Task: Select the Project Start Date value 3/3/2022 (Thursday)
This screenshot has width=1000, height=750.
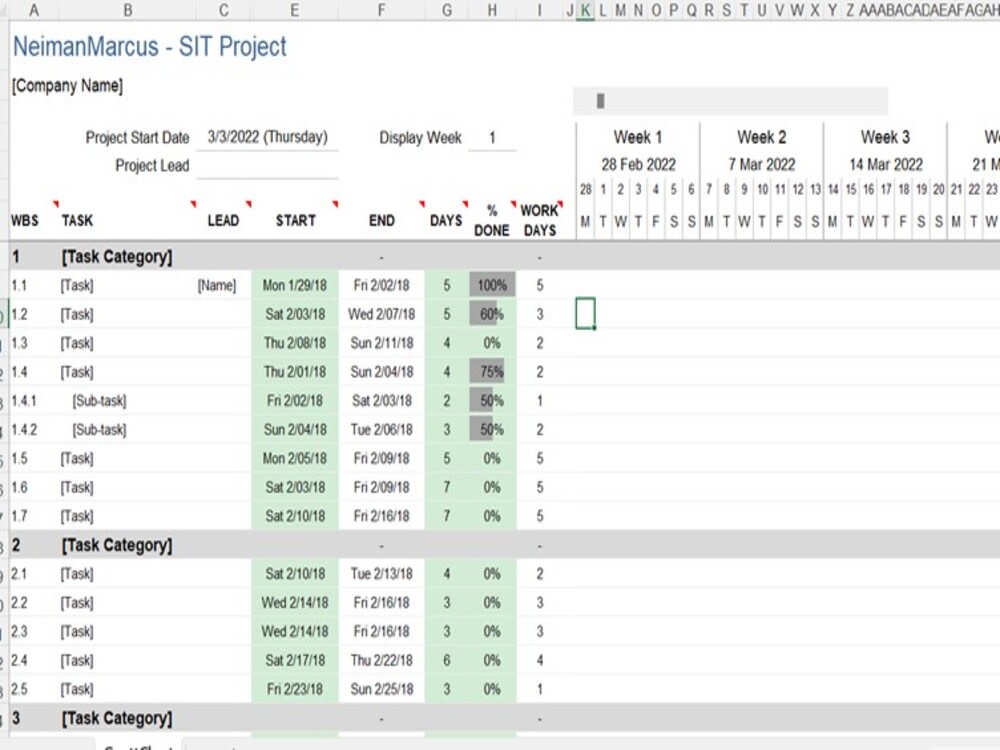Action: [267, 137]
